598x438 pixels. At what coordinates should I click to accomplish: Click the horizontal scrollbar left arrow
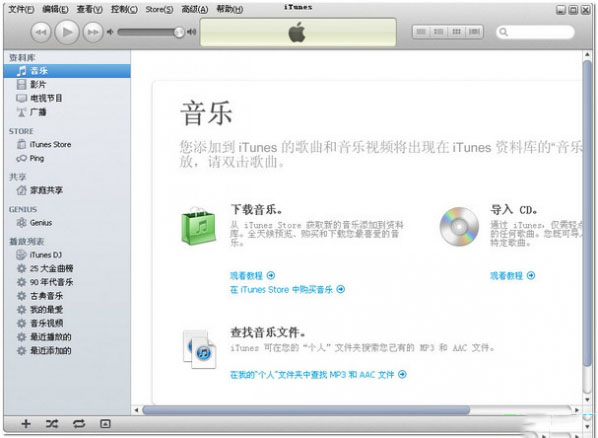(136, 410)
